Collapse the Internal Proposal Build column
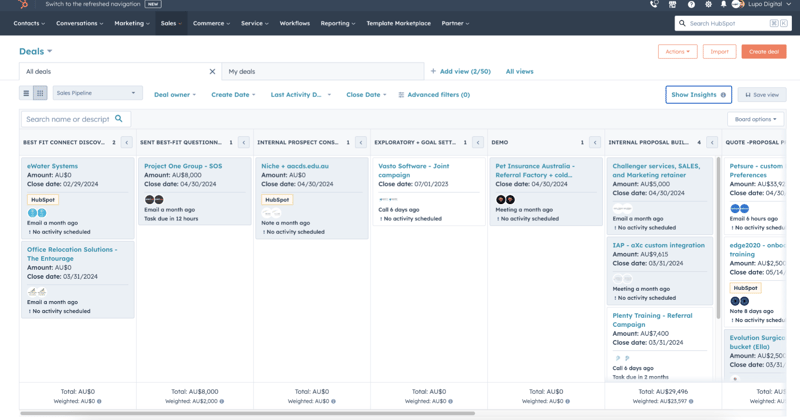 712,142
